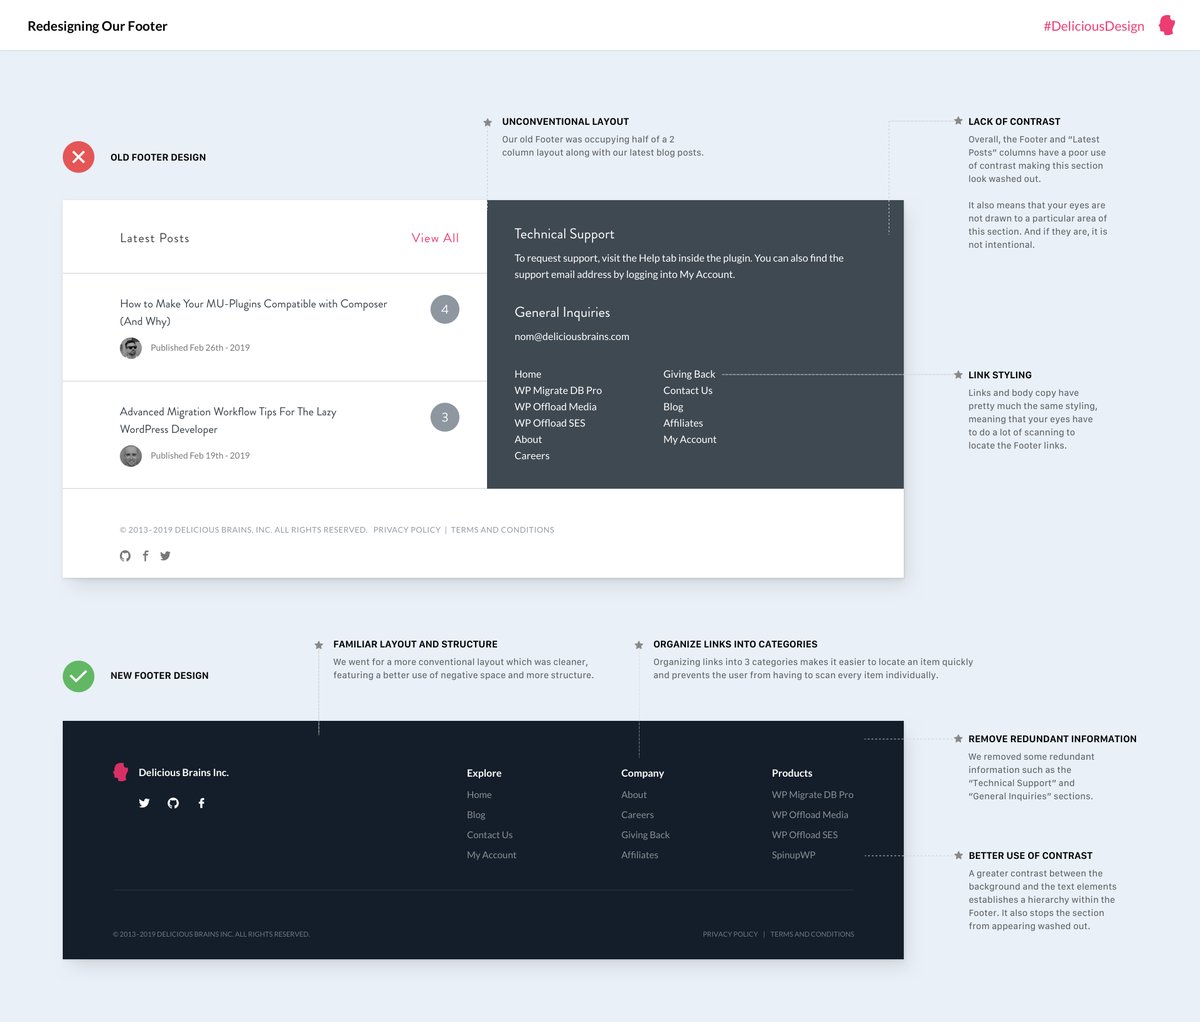1200x1022 pixels.
Task: Click the Products column heading
Action: 792,773
